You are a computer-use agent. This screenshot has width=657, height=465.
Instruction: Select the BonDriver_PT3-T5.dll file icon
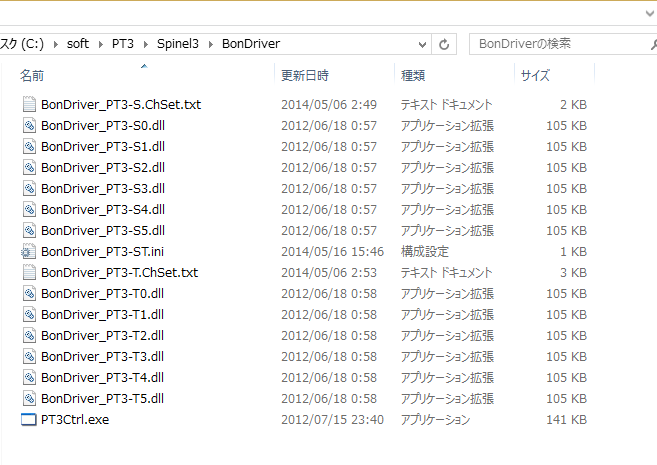point(29,398)
